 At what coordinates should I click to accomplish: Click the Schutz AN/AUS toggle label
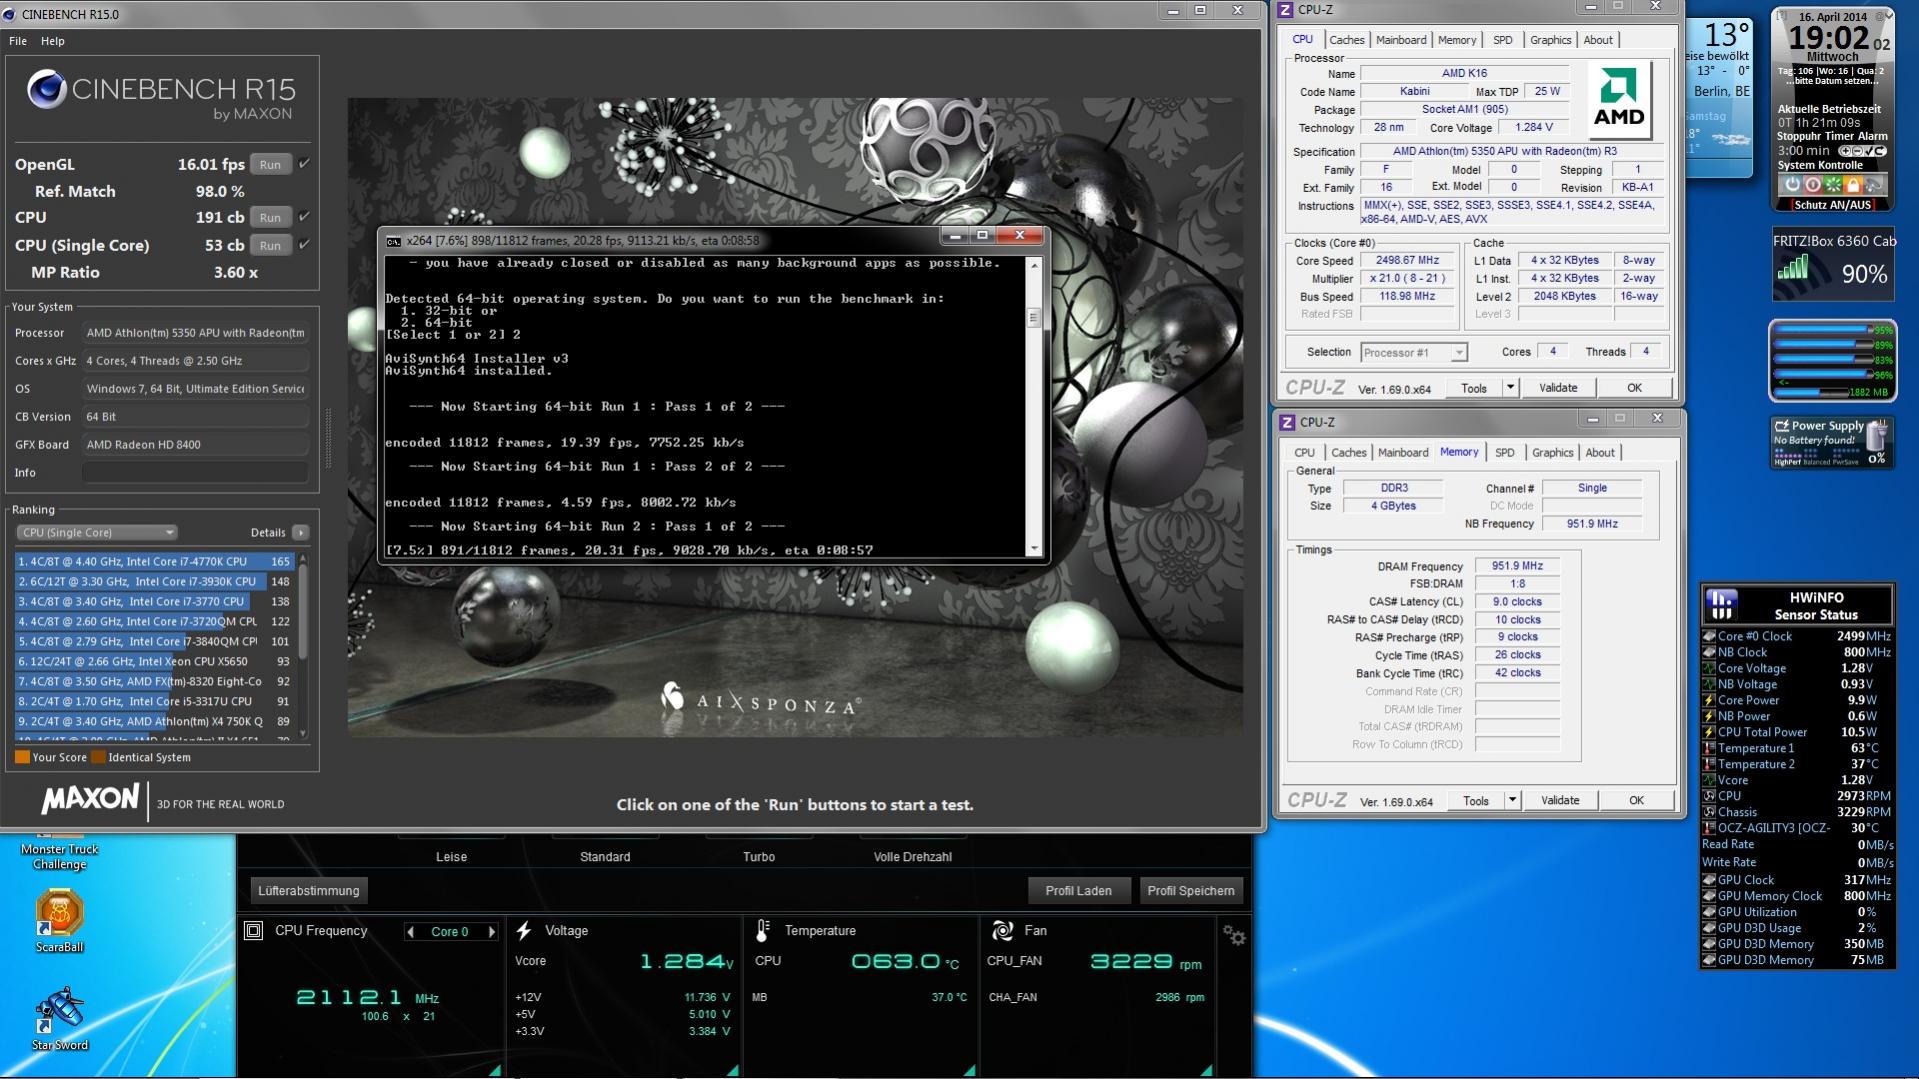pos(1832,205)
